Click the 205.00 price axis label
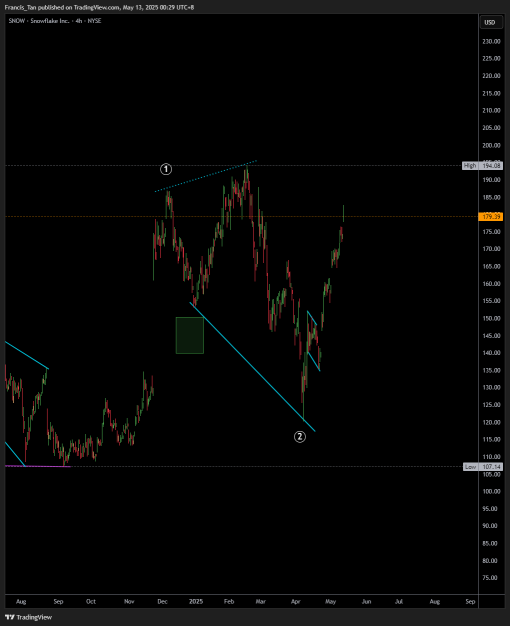 coord(492,128)
